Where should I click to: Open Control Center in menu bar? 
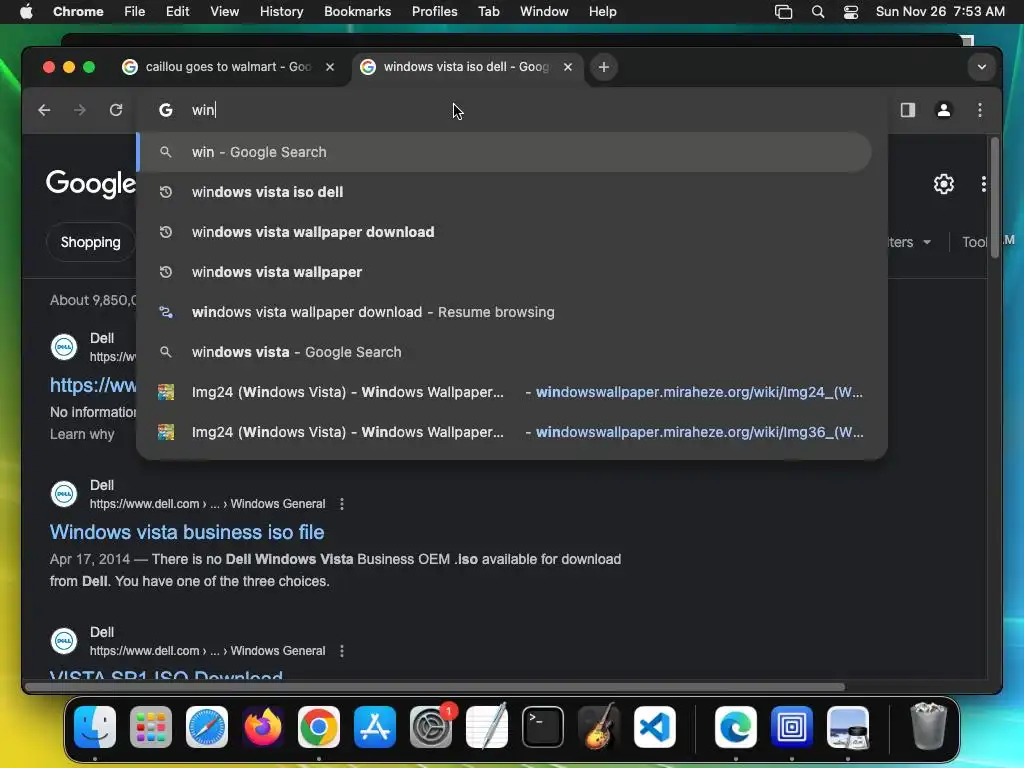[850, 12]
